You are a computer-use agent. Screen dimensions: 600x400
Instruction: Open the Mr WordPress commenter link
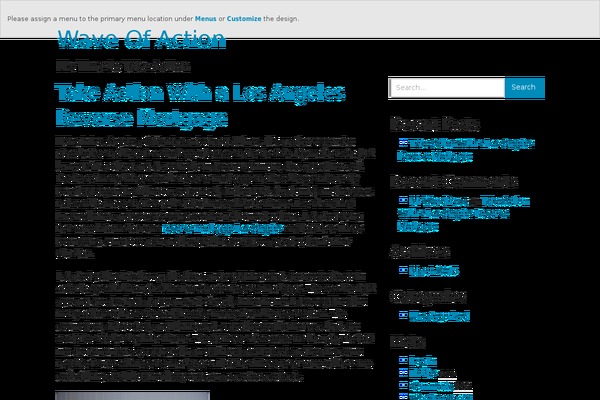click(439, 201)
